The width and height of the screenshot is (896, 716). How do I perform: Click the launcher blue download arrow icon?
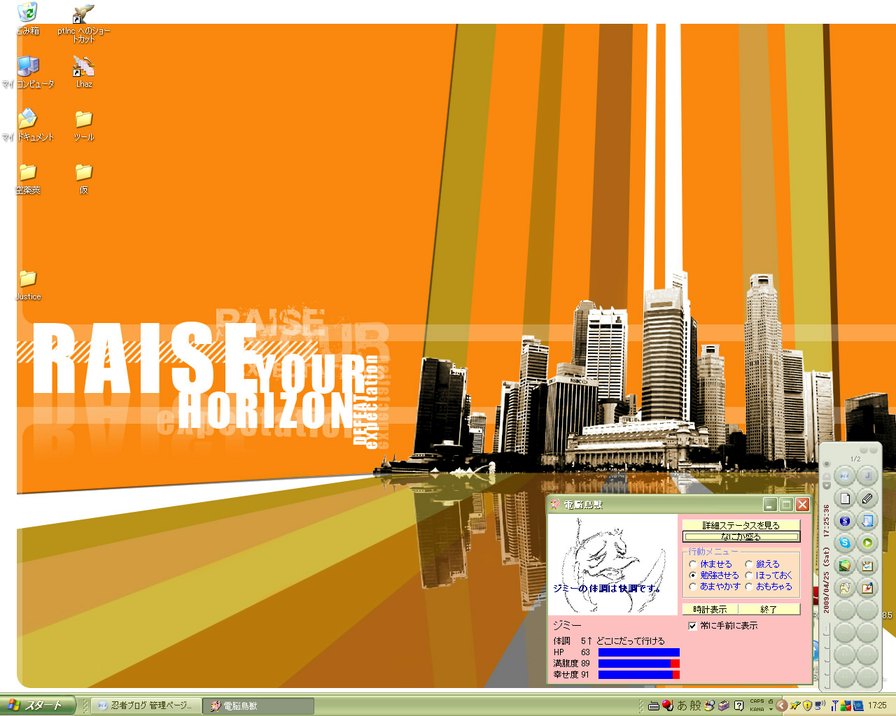pyautogui.click(x=867, y=521)
